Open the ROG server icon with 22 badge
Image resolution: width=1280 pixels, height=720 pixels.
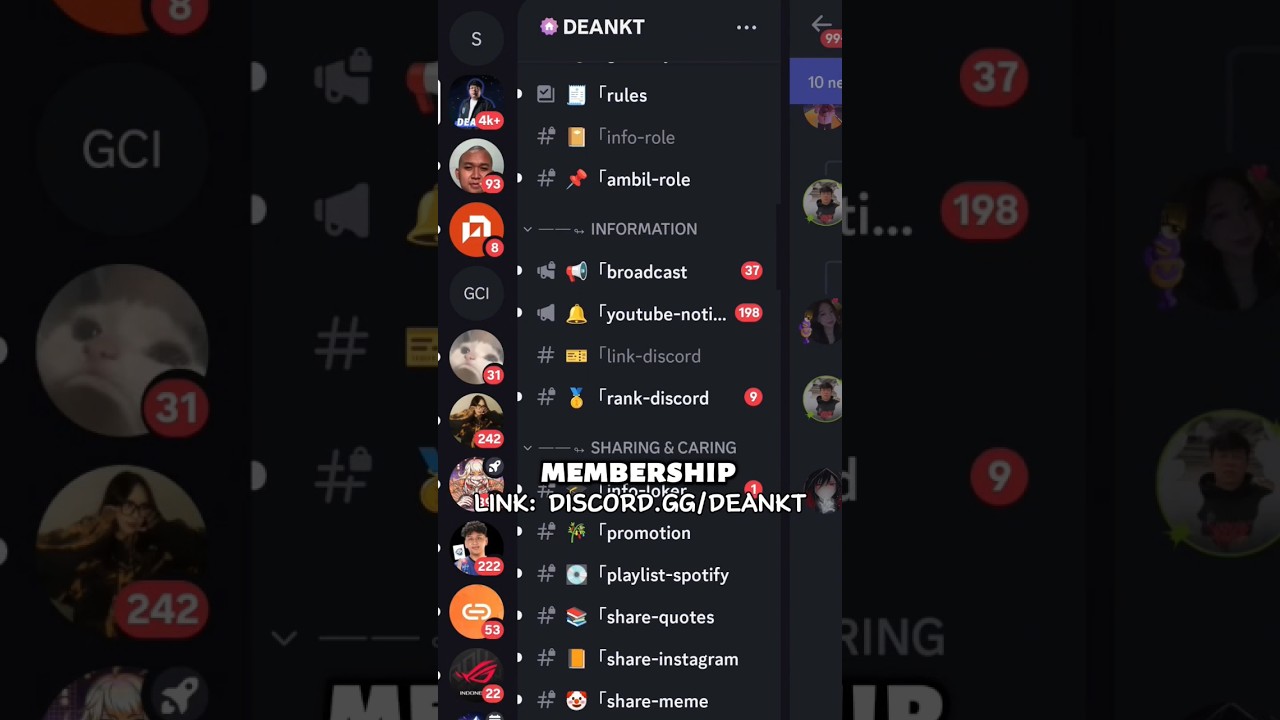point(476,676)
